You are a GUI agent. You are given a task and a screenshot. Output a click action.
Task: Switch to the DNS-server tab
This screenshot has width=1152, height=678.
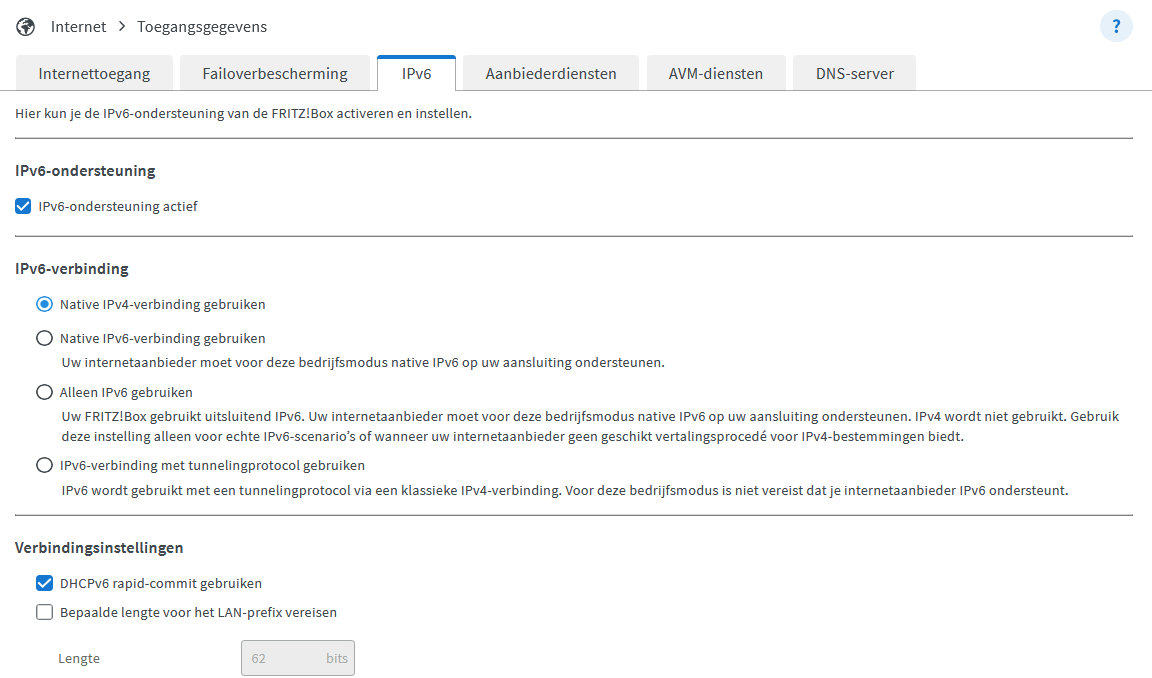click(854, 74)
